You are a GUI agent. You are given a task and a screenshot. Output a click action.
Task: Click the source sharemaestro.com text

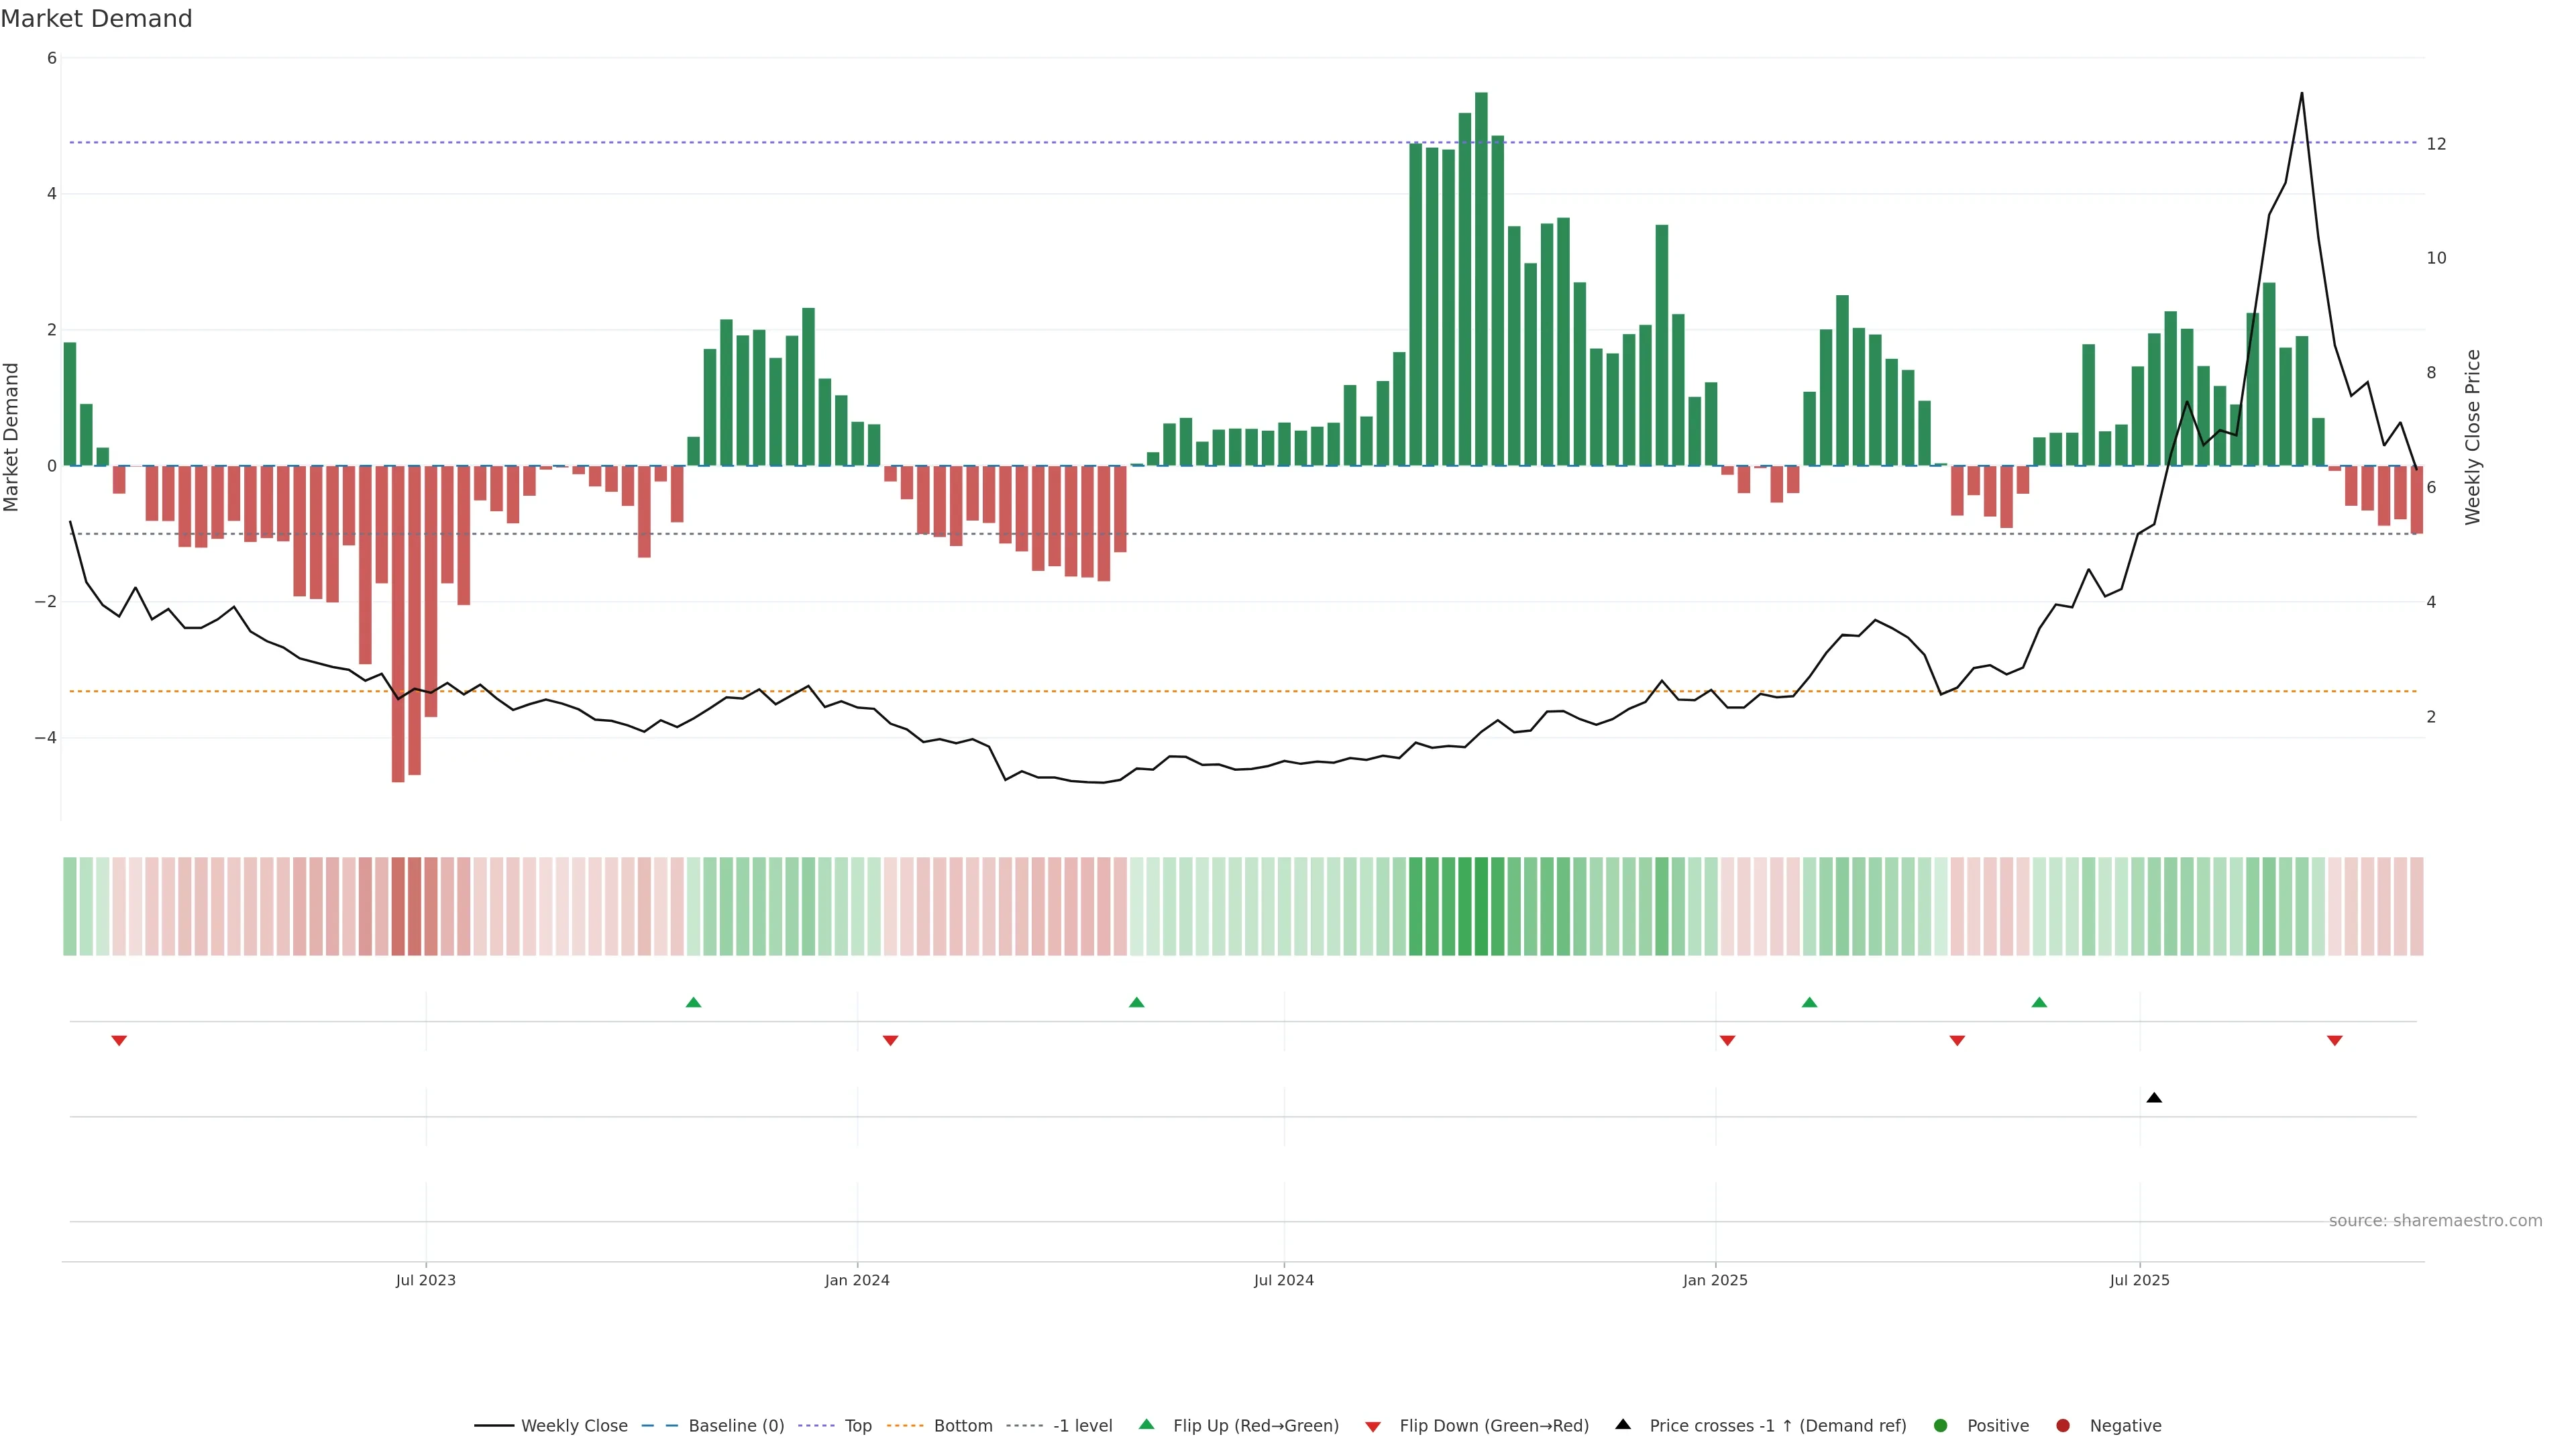(x=2435, y=1221)
